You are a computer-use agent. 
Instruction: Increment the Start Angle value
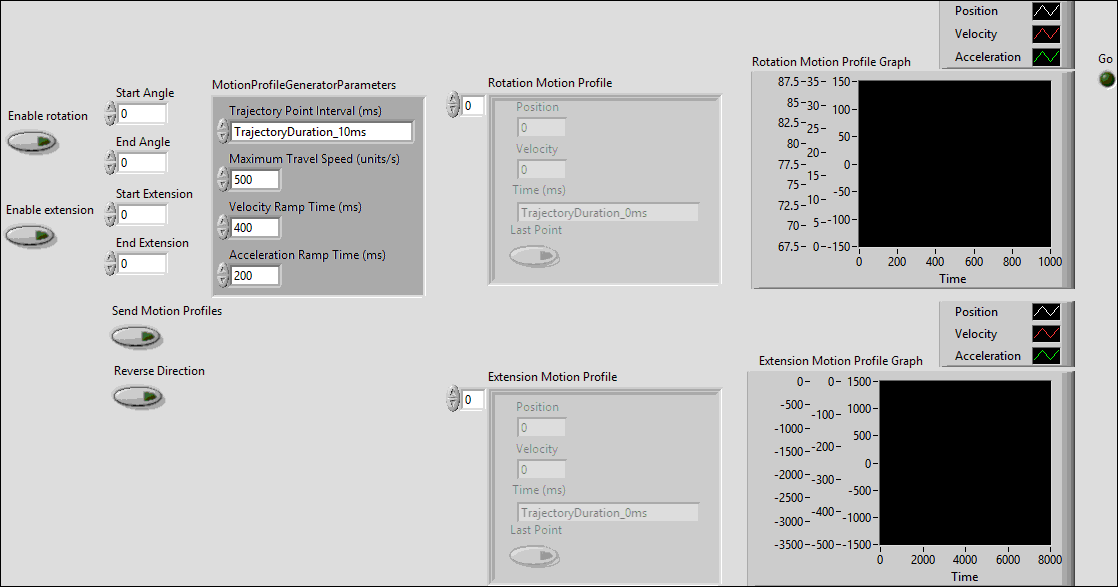(111, 108)
